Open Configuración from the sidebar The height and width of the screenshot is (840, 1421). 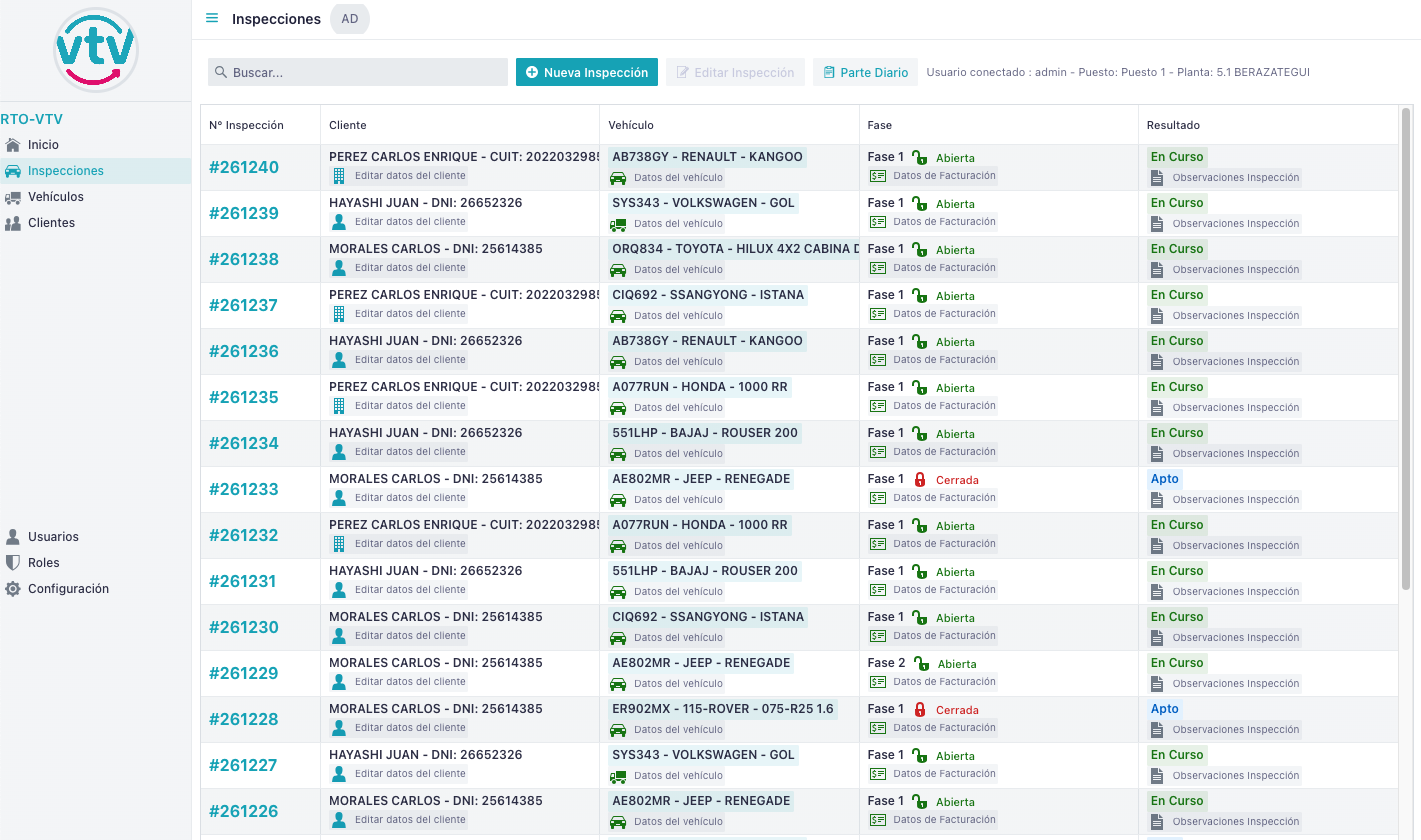pos(68,589)
